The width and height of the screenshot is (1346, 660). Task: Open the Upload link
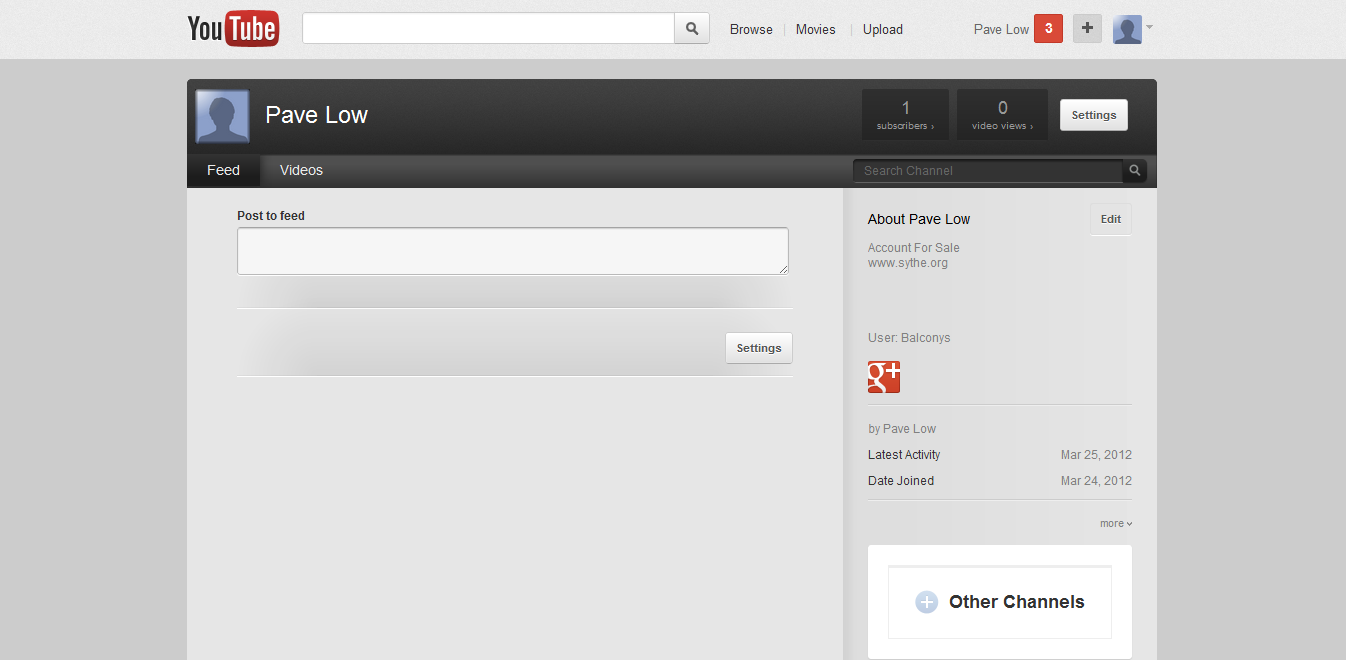[x=883, y=30]
